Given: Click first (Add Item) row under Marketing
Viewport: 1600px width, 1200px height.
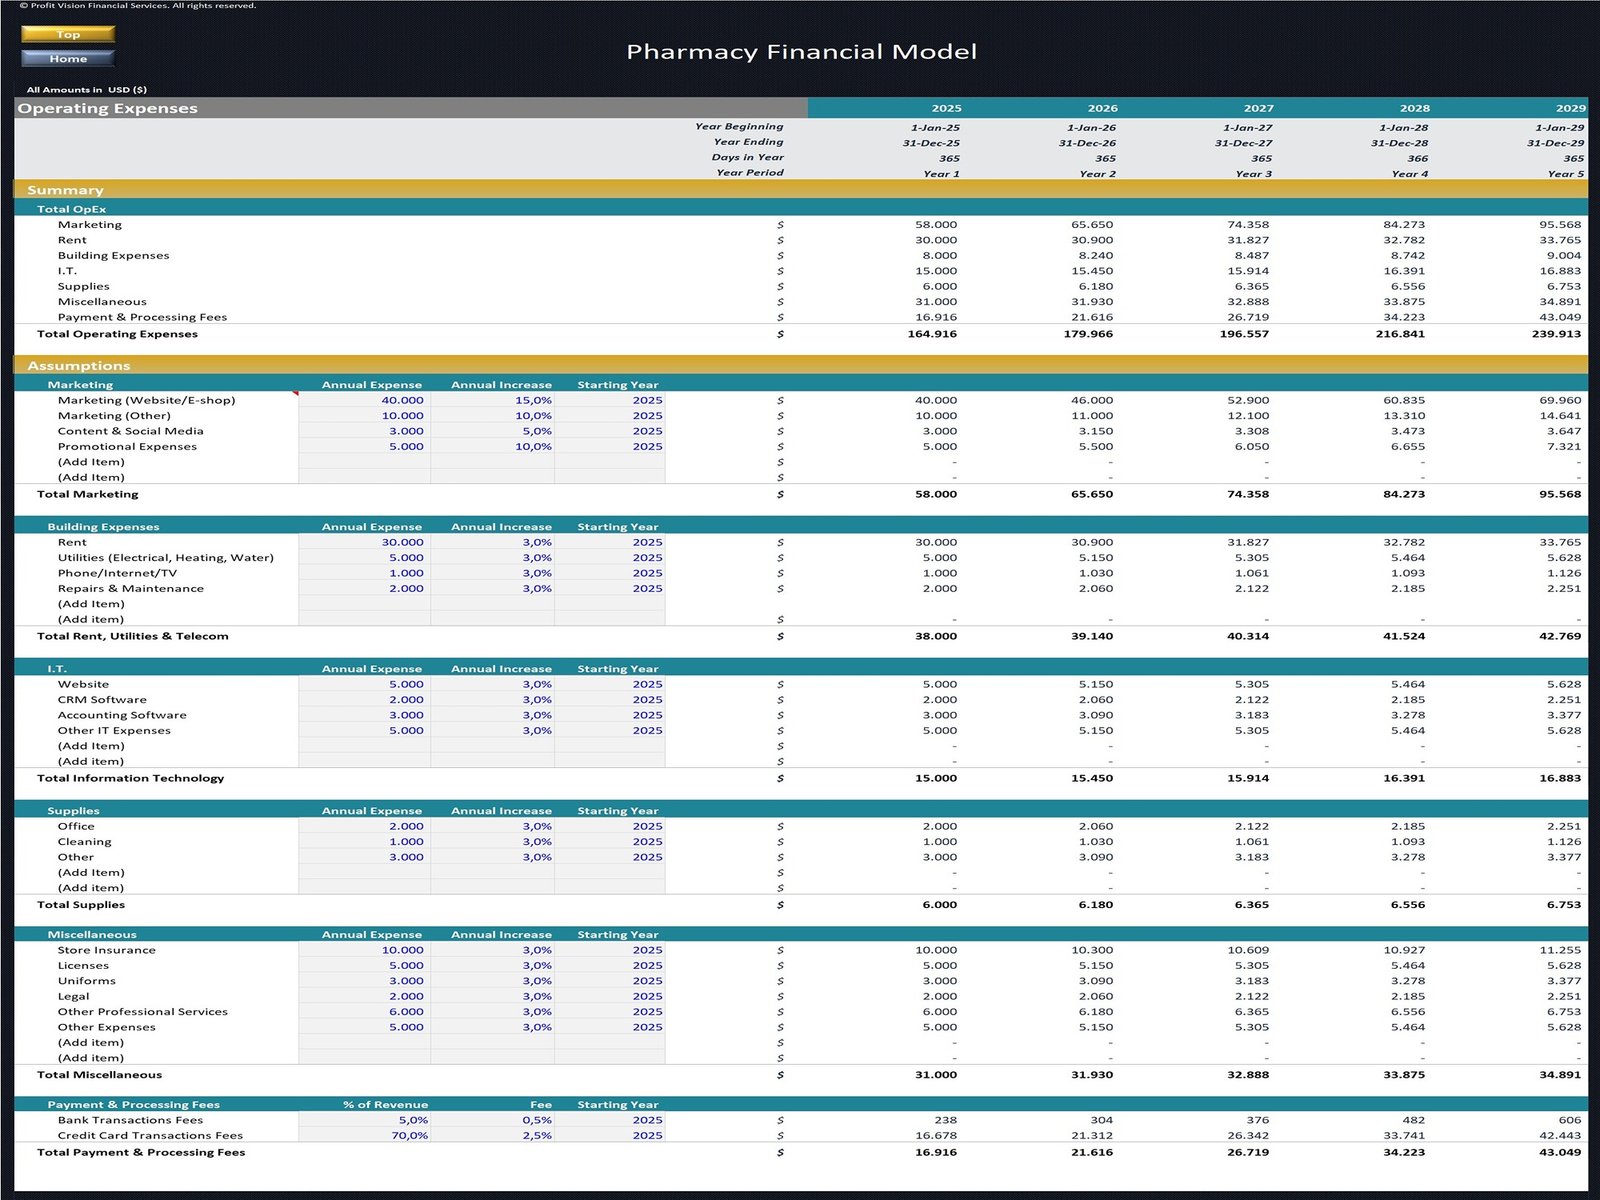Looking at the screenshot, I should click(91, 462).
